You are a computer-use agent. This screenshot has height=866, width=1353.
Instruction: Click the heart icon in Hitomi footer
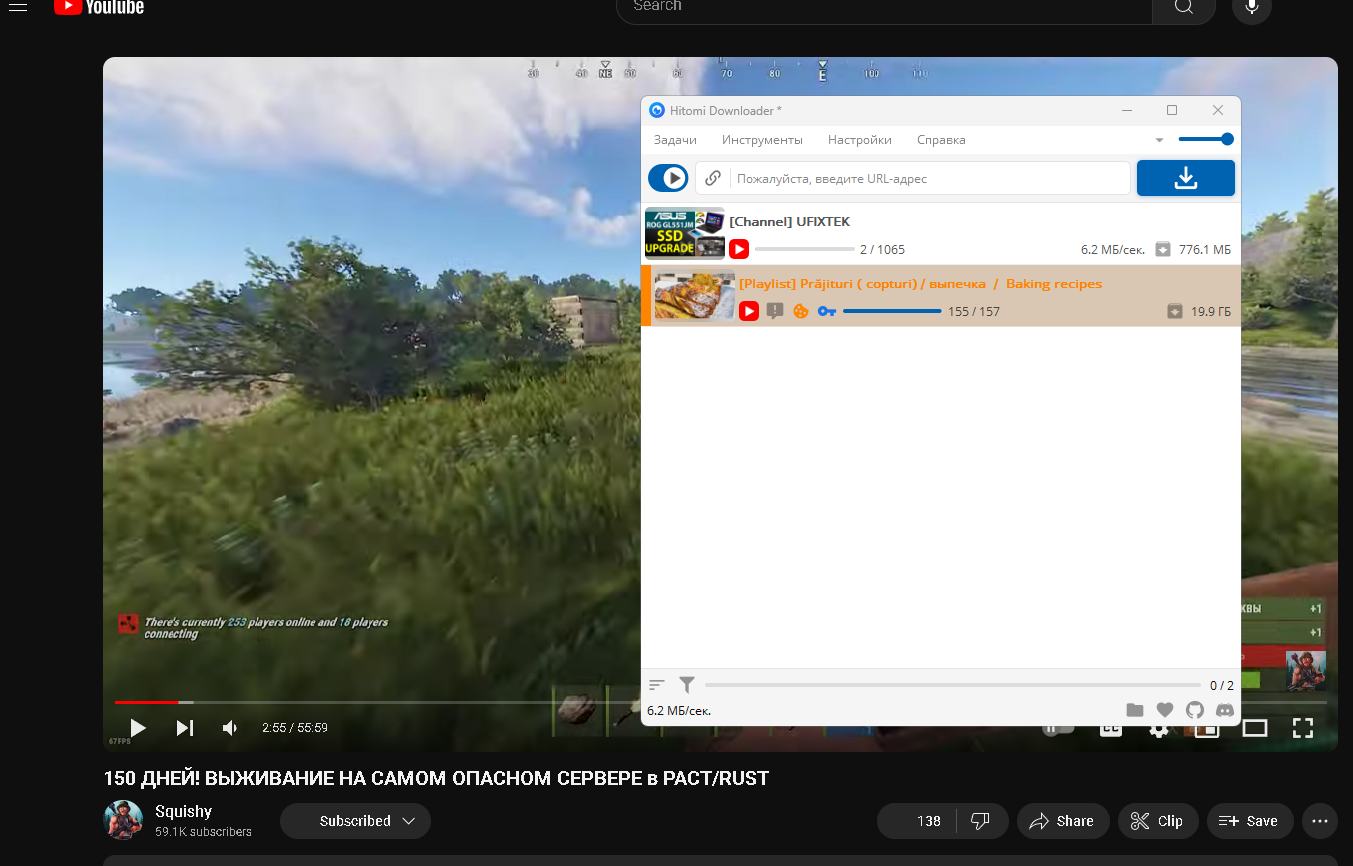click(1165, 710)
